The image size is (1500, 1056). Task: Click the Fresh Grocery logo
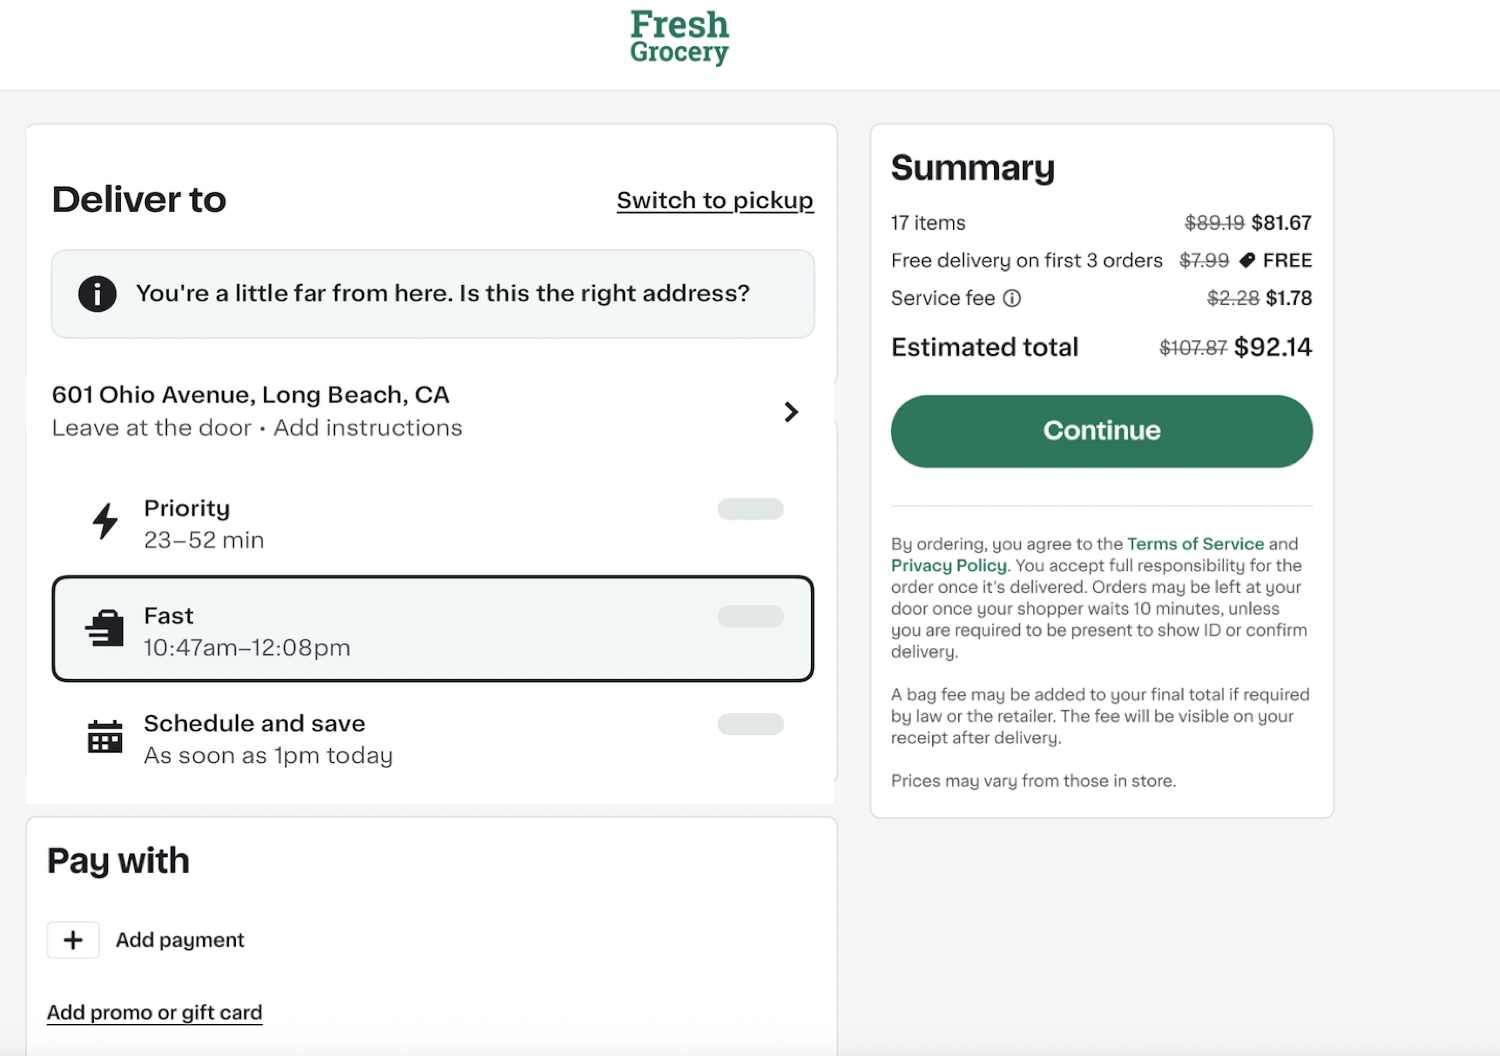click(679, 36)
